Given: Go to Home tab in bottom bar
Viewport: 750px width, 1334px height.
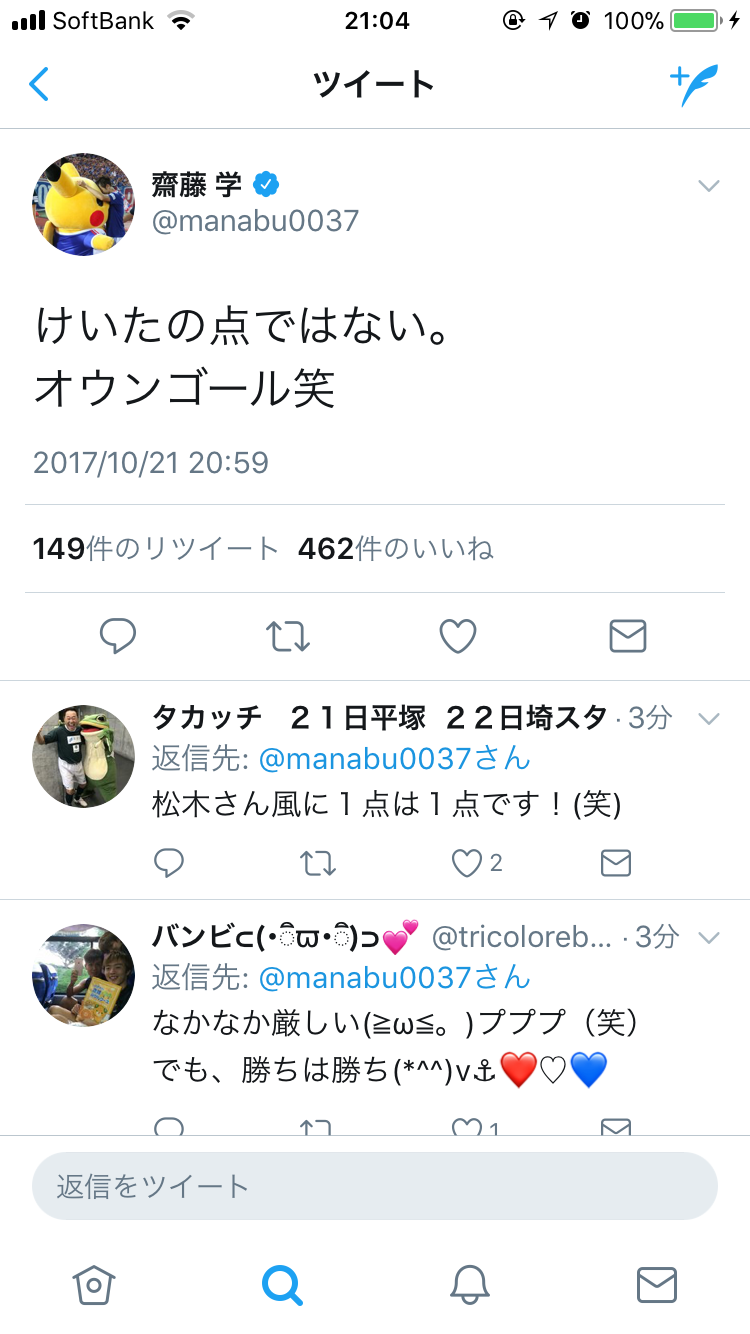Looking at the screenshot, I should coord(95,1285).
